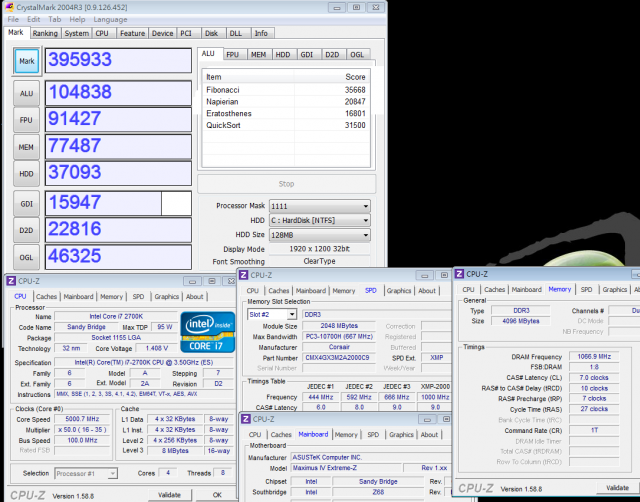Screen dimensions: 640x502
Task: Select the MEM results sub-tab
Action: (258, 55)
